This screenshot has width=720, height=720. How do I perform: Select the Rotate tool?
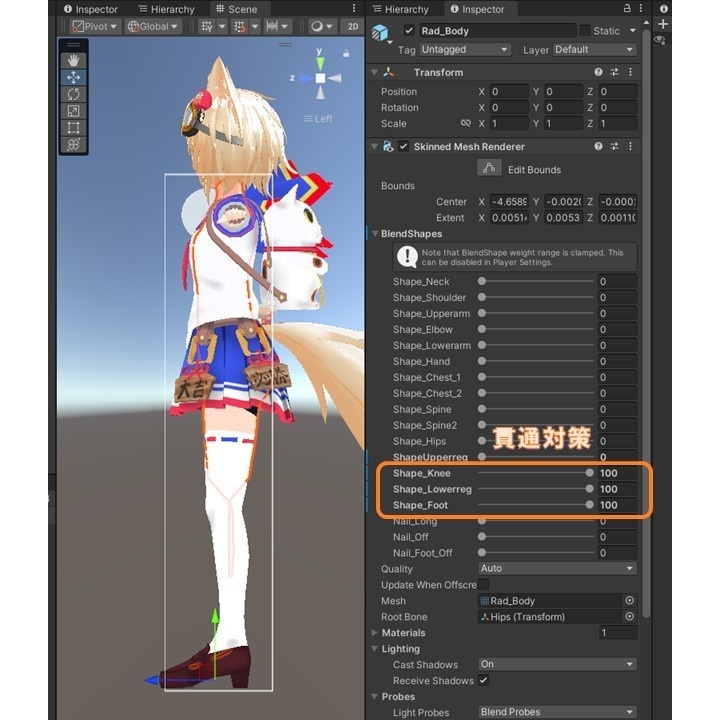click(x=73, y=94)
